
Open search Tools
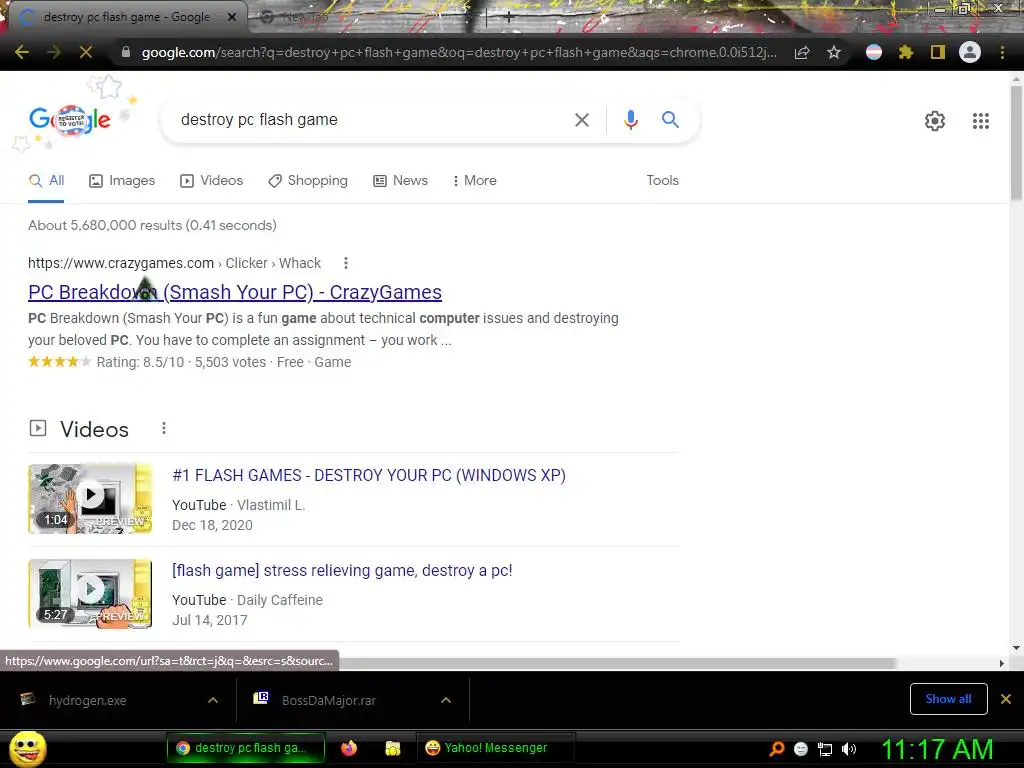662,181
